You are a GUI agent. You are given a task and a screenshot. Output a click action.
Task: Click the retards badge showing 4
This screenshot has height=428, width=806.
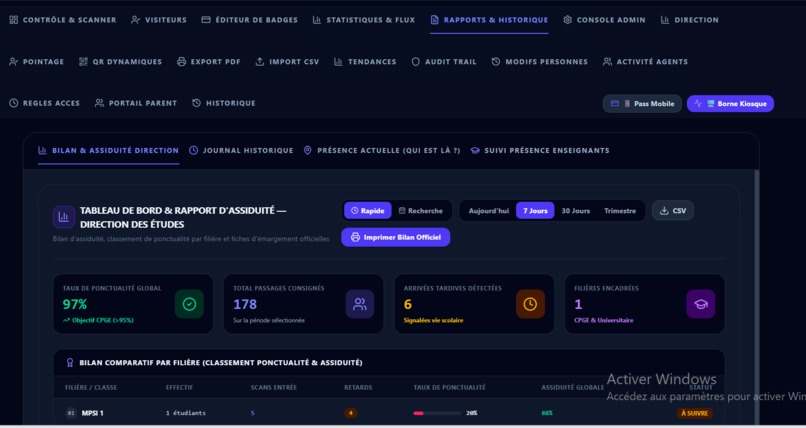pos(351,413)
